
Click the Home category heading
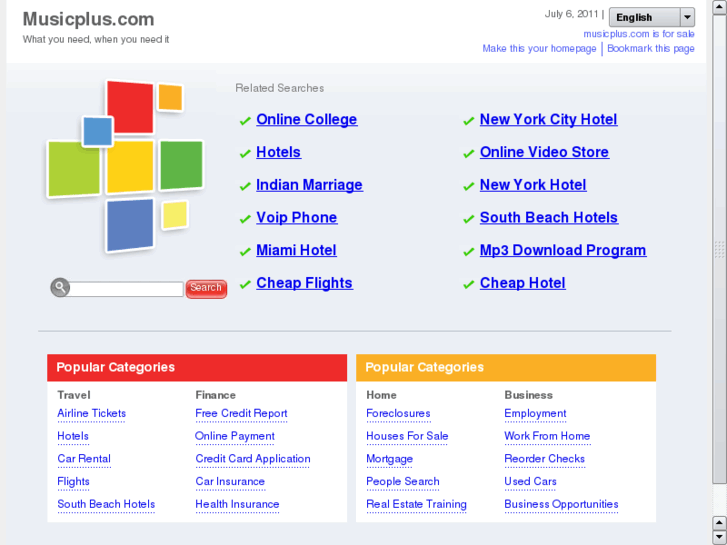click(x=381, y=395)
